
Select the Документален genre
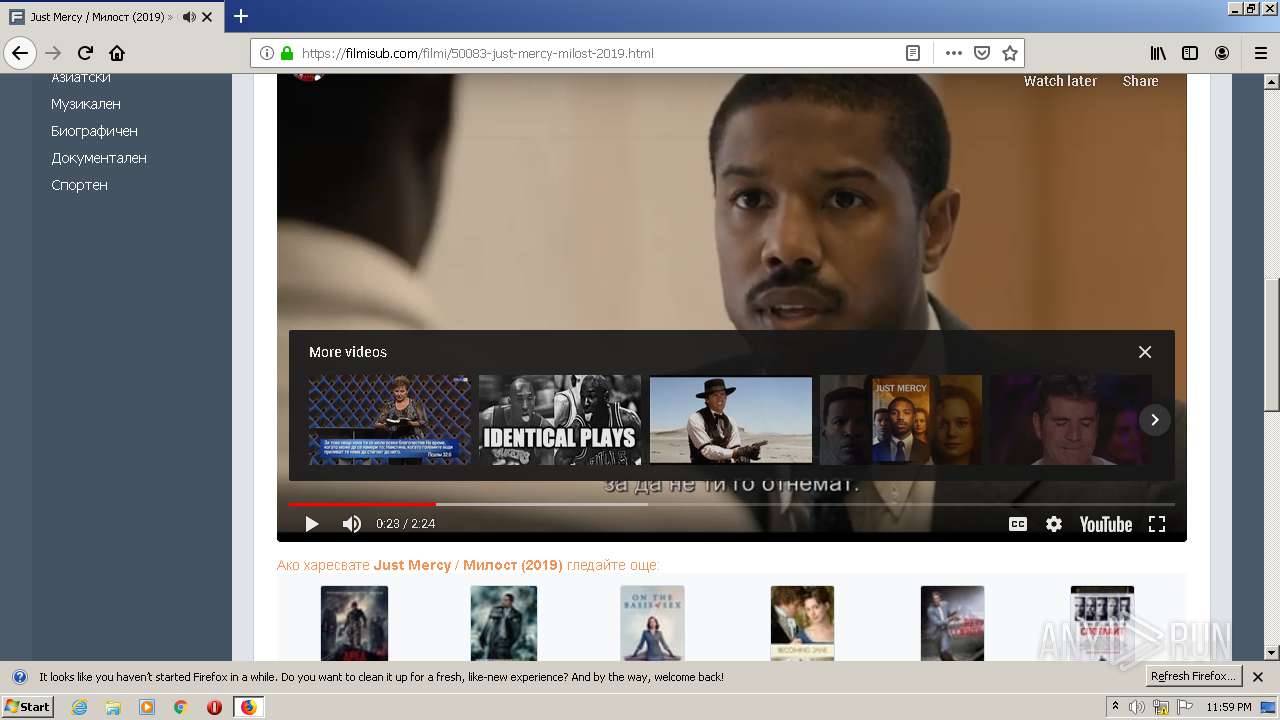coord(99,158)
